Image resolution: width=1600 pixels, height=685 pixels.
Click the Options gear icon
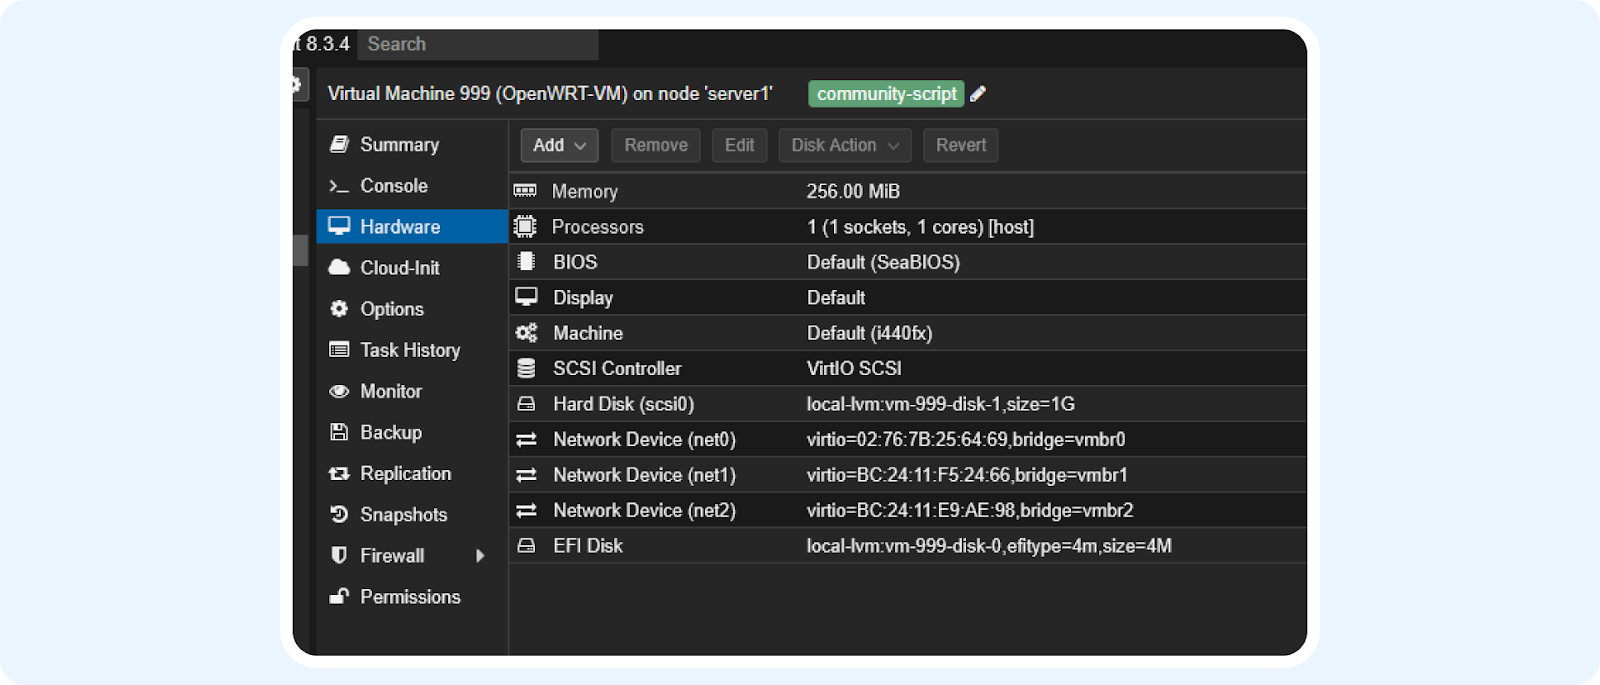(x=339, y=309)
